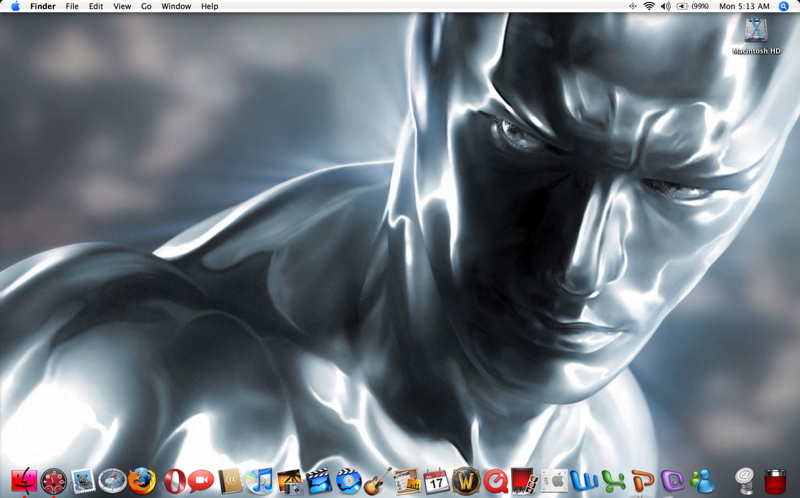Click the sync status icon left of Wi-Fi
Image resolution: width=800 pixels, height=498 pixels.
click(633, 6)
